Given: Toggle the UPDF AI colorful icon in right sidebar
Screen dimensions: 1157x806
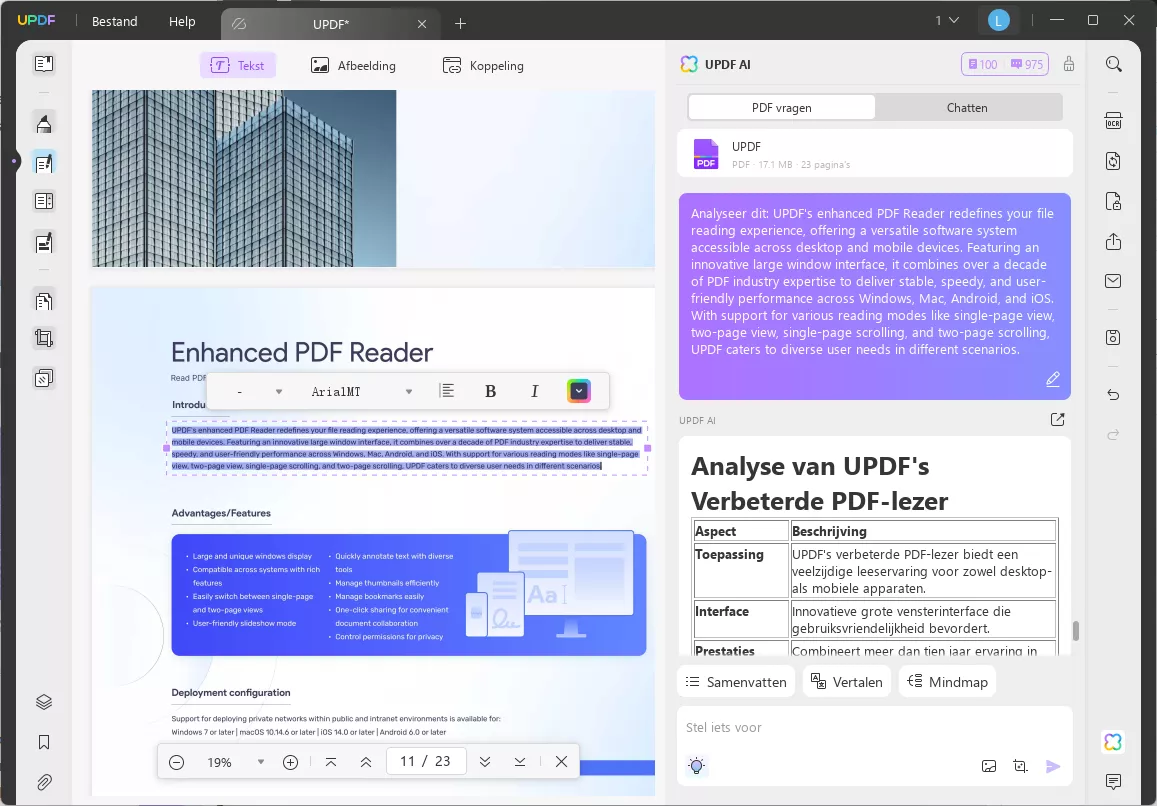Looking at the screenshot, I should coord(1113,742).
